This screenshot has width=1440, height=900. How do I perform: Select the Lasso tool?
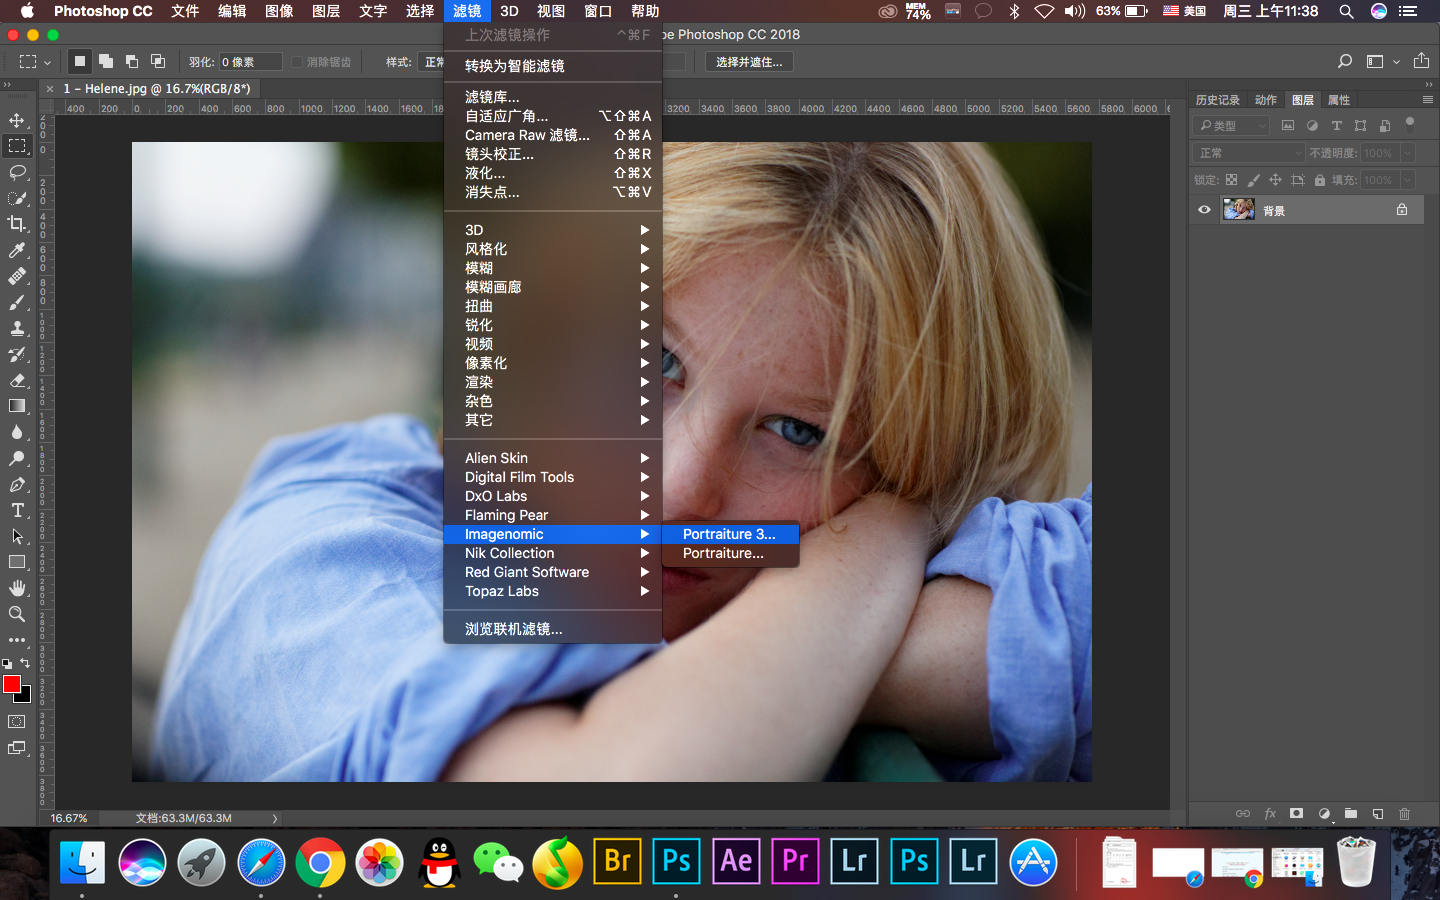click(x=17, y=172)
